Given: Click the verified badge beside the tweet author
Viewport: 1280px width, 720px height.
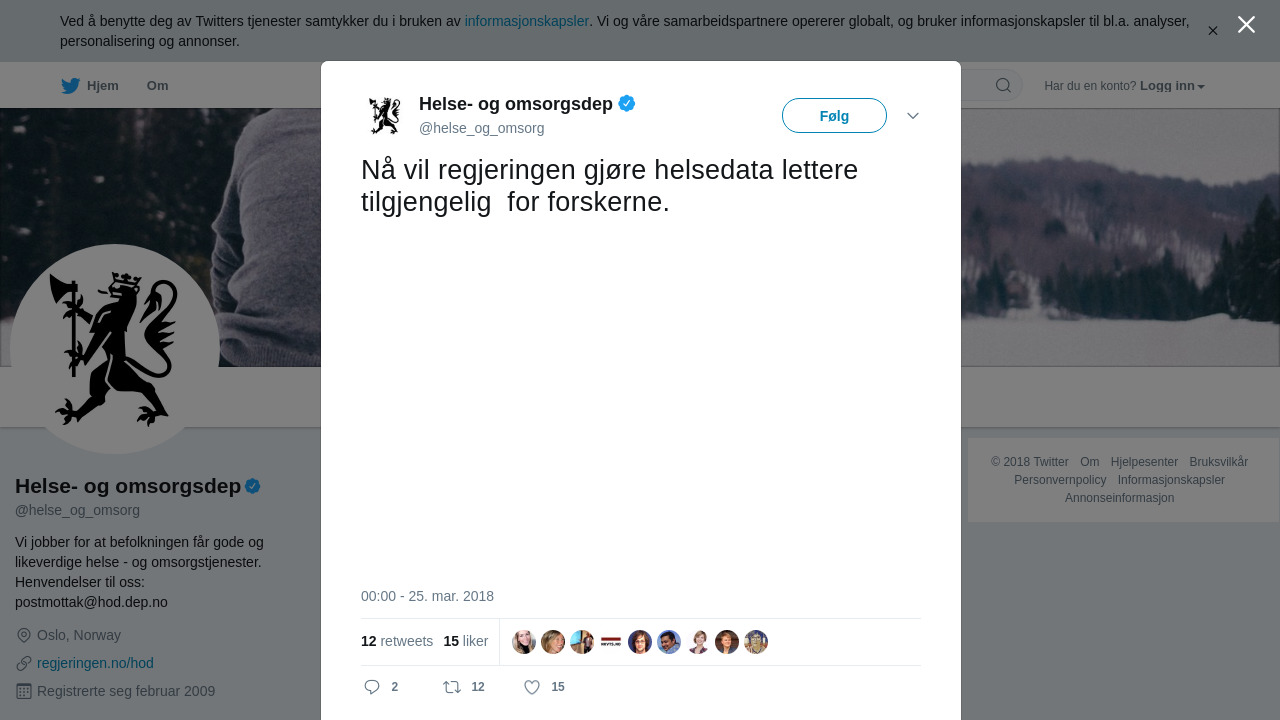Looking at the screenshot, I should coord(627,103).
